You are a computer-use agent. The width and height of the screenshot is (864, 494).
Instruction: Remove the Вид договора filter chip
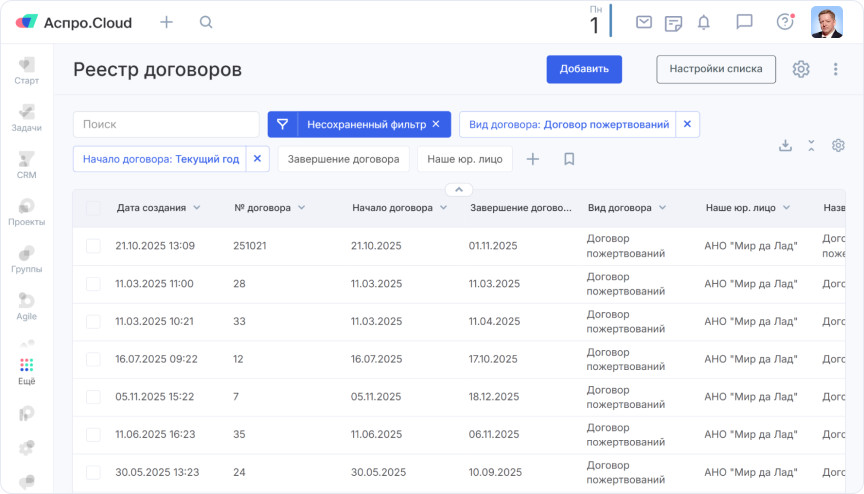pyautogui.click(x=686, y=124)
